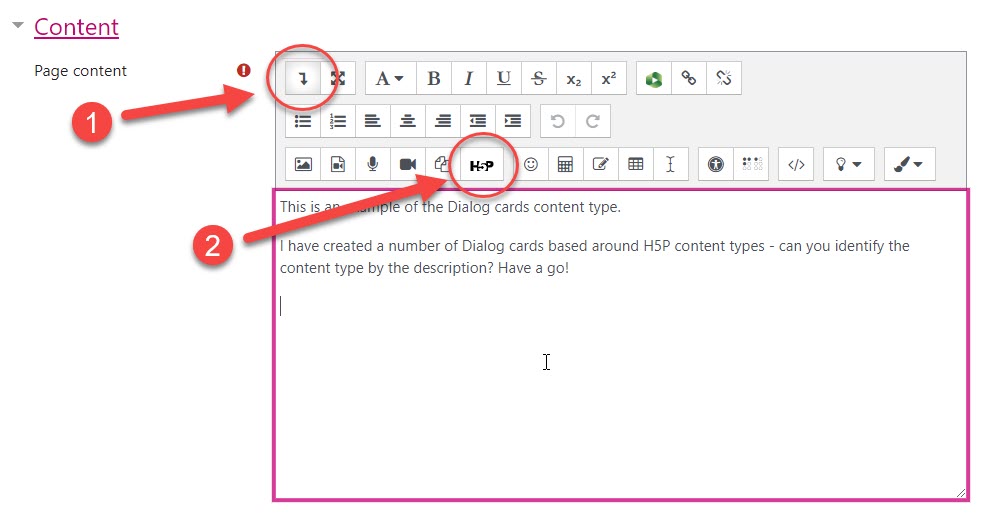This screenshot has height=514, width=986.
Task: Remove link with the unlink icon
Action: pos(724,79)
